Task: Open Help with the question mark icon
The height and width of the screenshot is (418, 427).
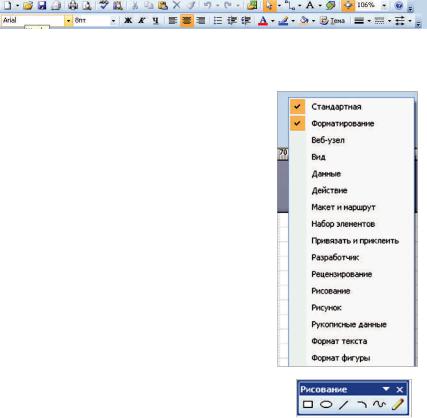Action: click(399, 5)
